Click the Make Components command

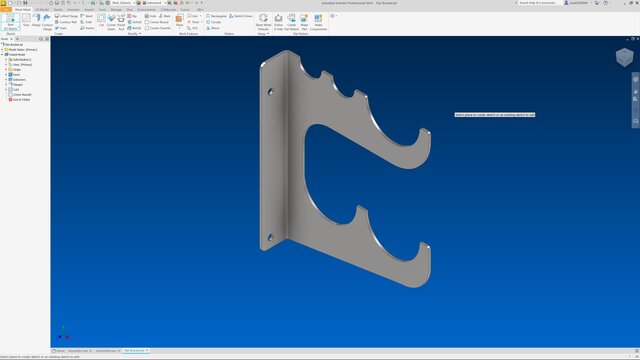point(318,22)
